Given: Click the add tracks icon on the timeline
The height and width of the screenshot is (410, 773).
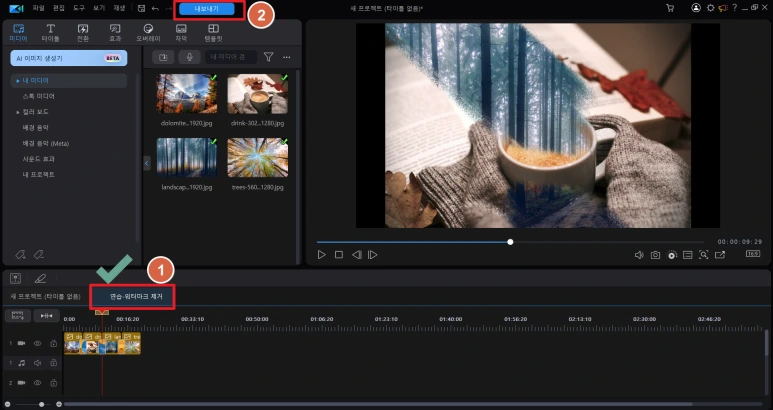Looking at the screenshot, I should pyautogui.click(x=18, y=315).
